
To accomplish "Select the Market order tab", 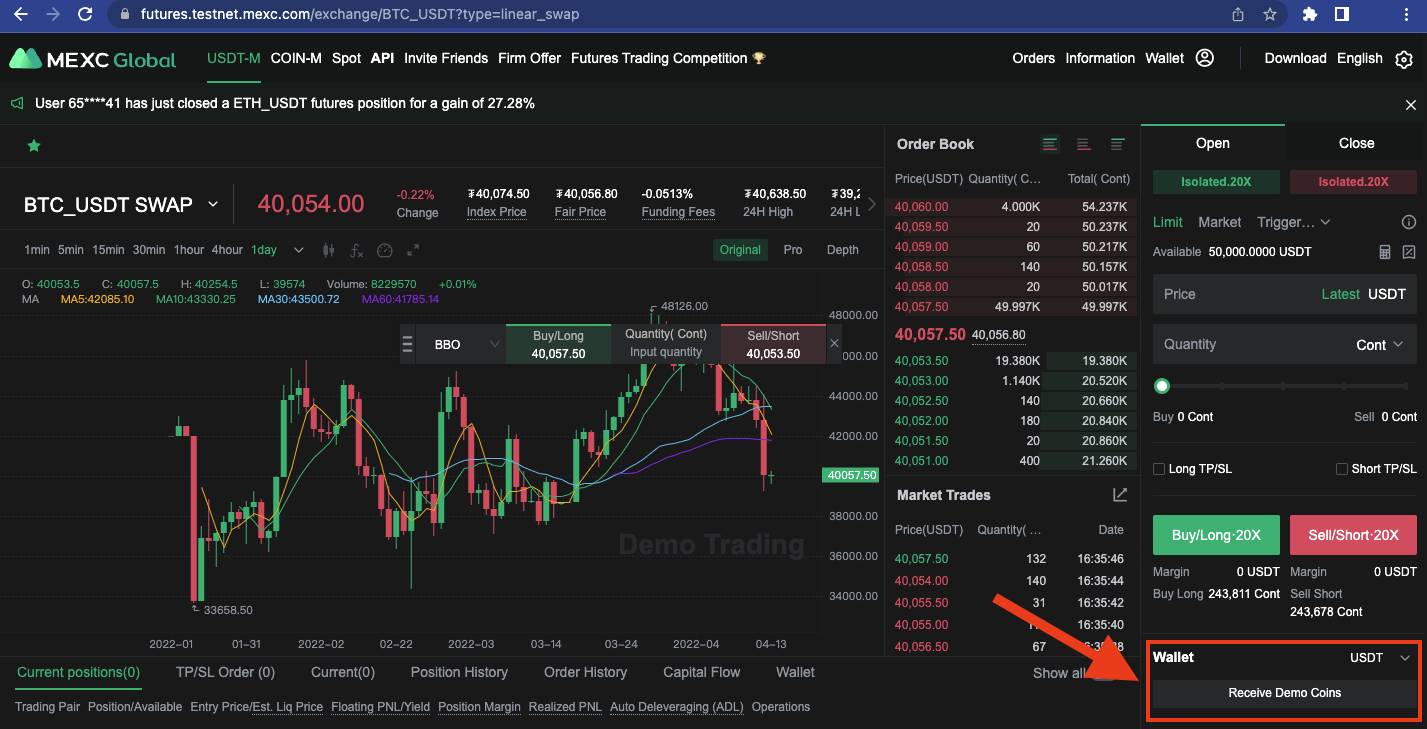I will point(1219,222).
